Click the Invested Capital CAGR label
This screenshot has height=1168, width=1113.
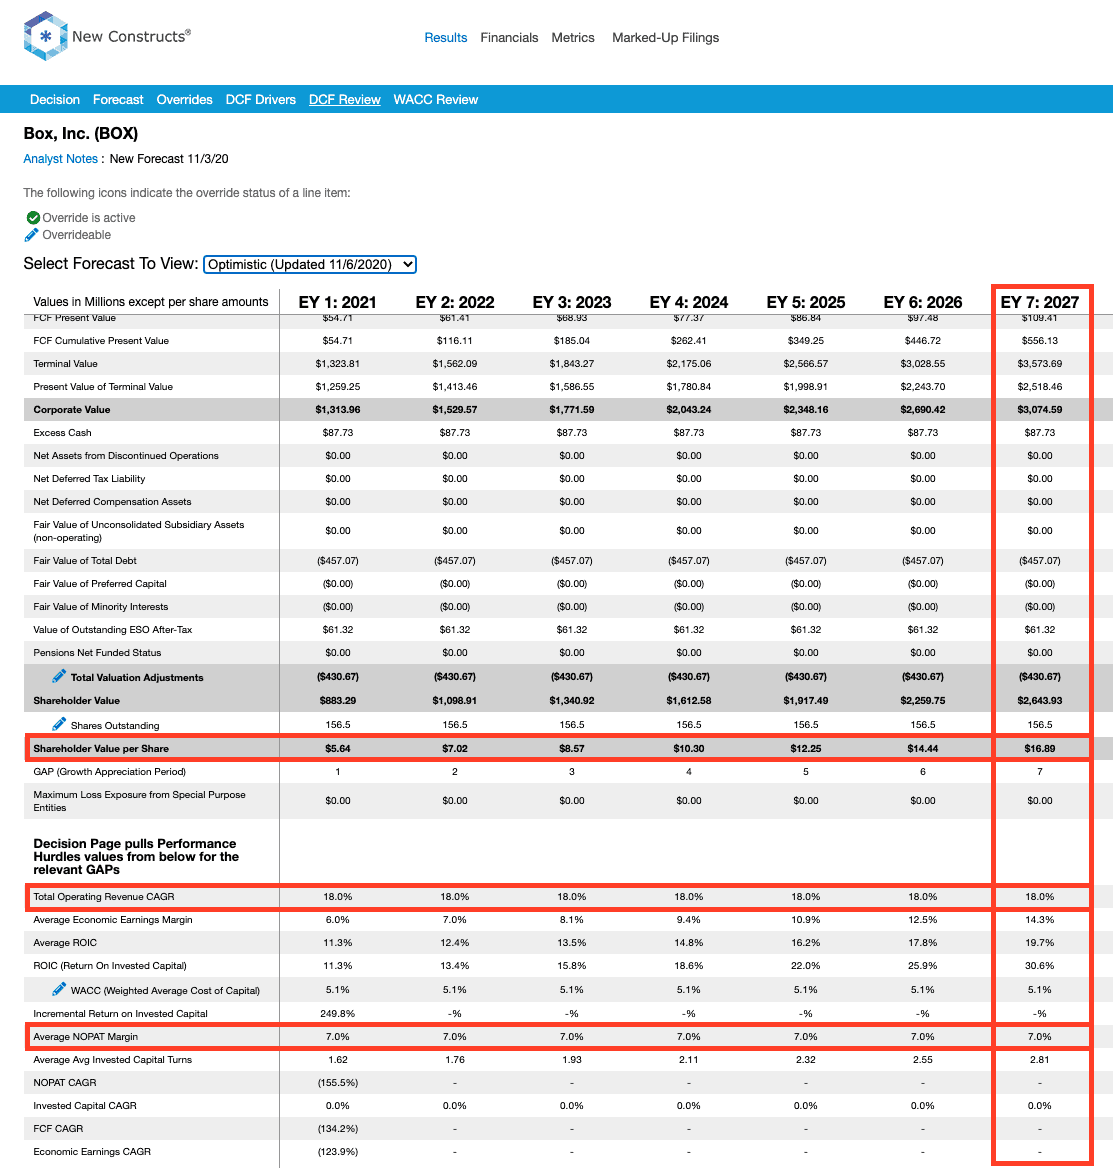[x=85, y=1105]
